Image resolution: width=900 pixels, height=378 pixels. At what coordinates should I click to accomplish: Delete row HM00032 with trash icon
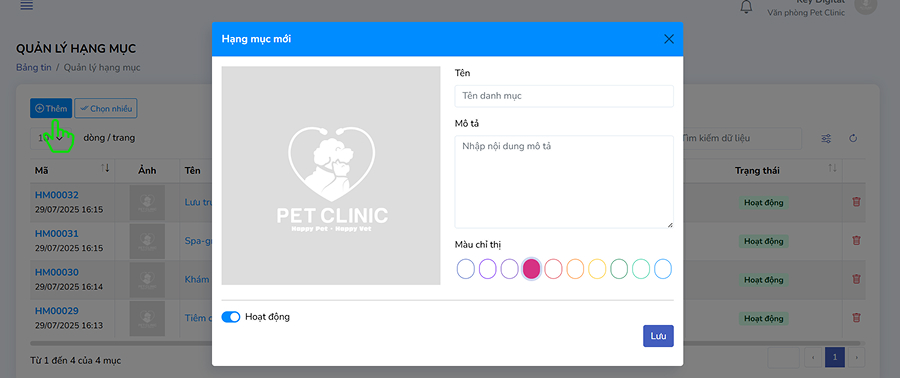(856, 202)
